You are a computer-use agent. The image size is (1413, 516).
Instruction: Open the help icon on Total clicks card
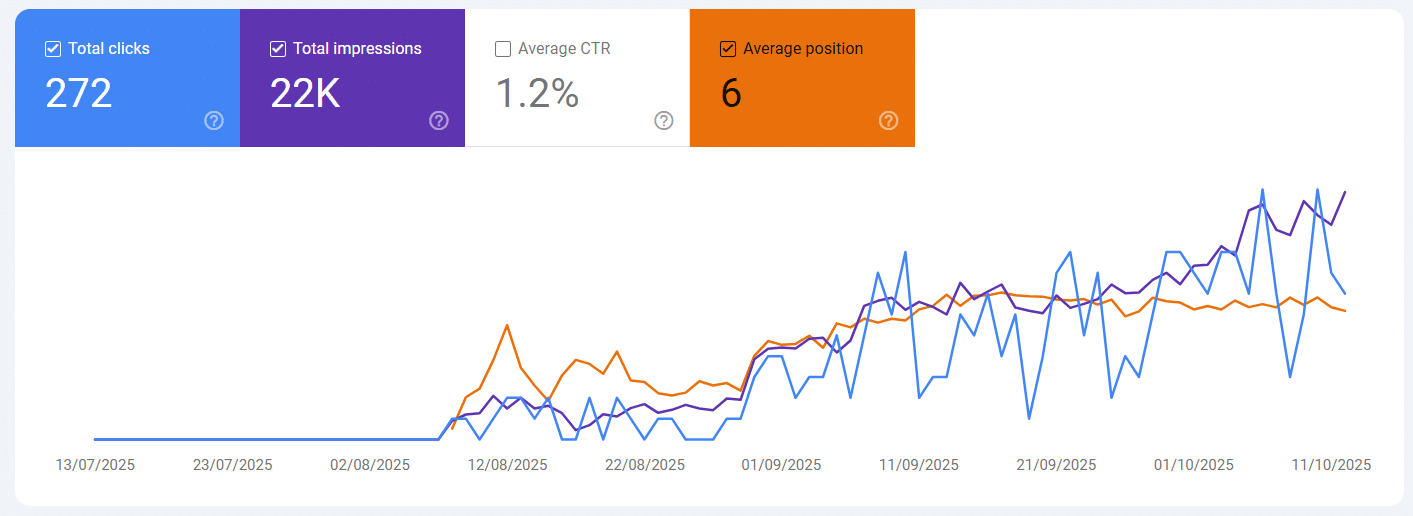pyautogui.click(x=214, y=121)
